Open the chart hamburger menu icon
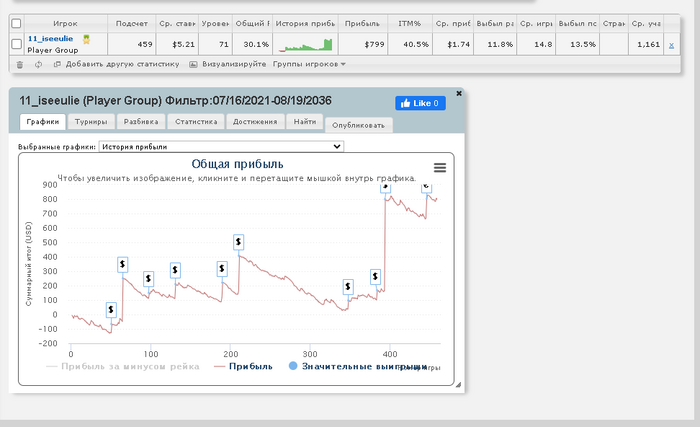 coord(440,167)
